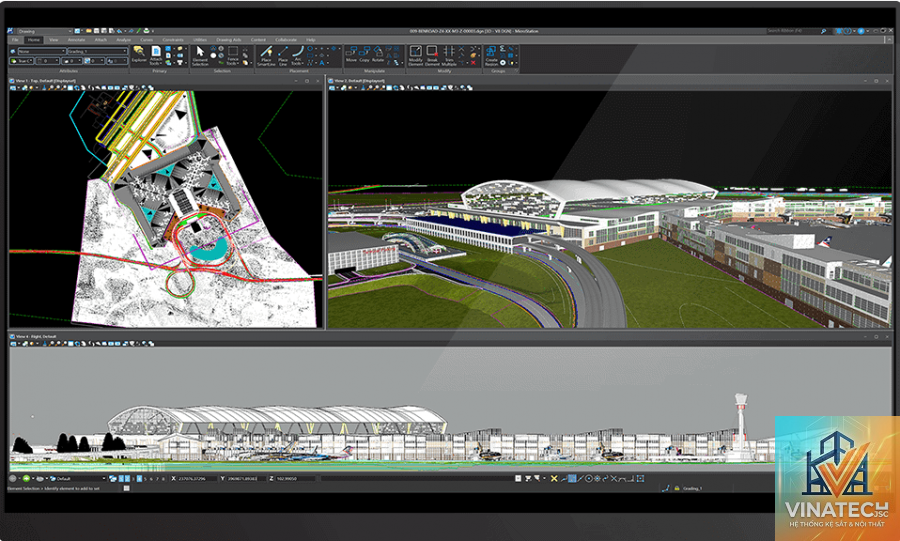Click the Move tool in Manipulate group
Screen dimensions: 900x541
[x=351, y=55]
